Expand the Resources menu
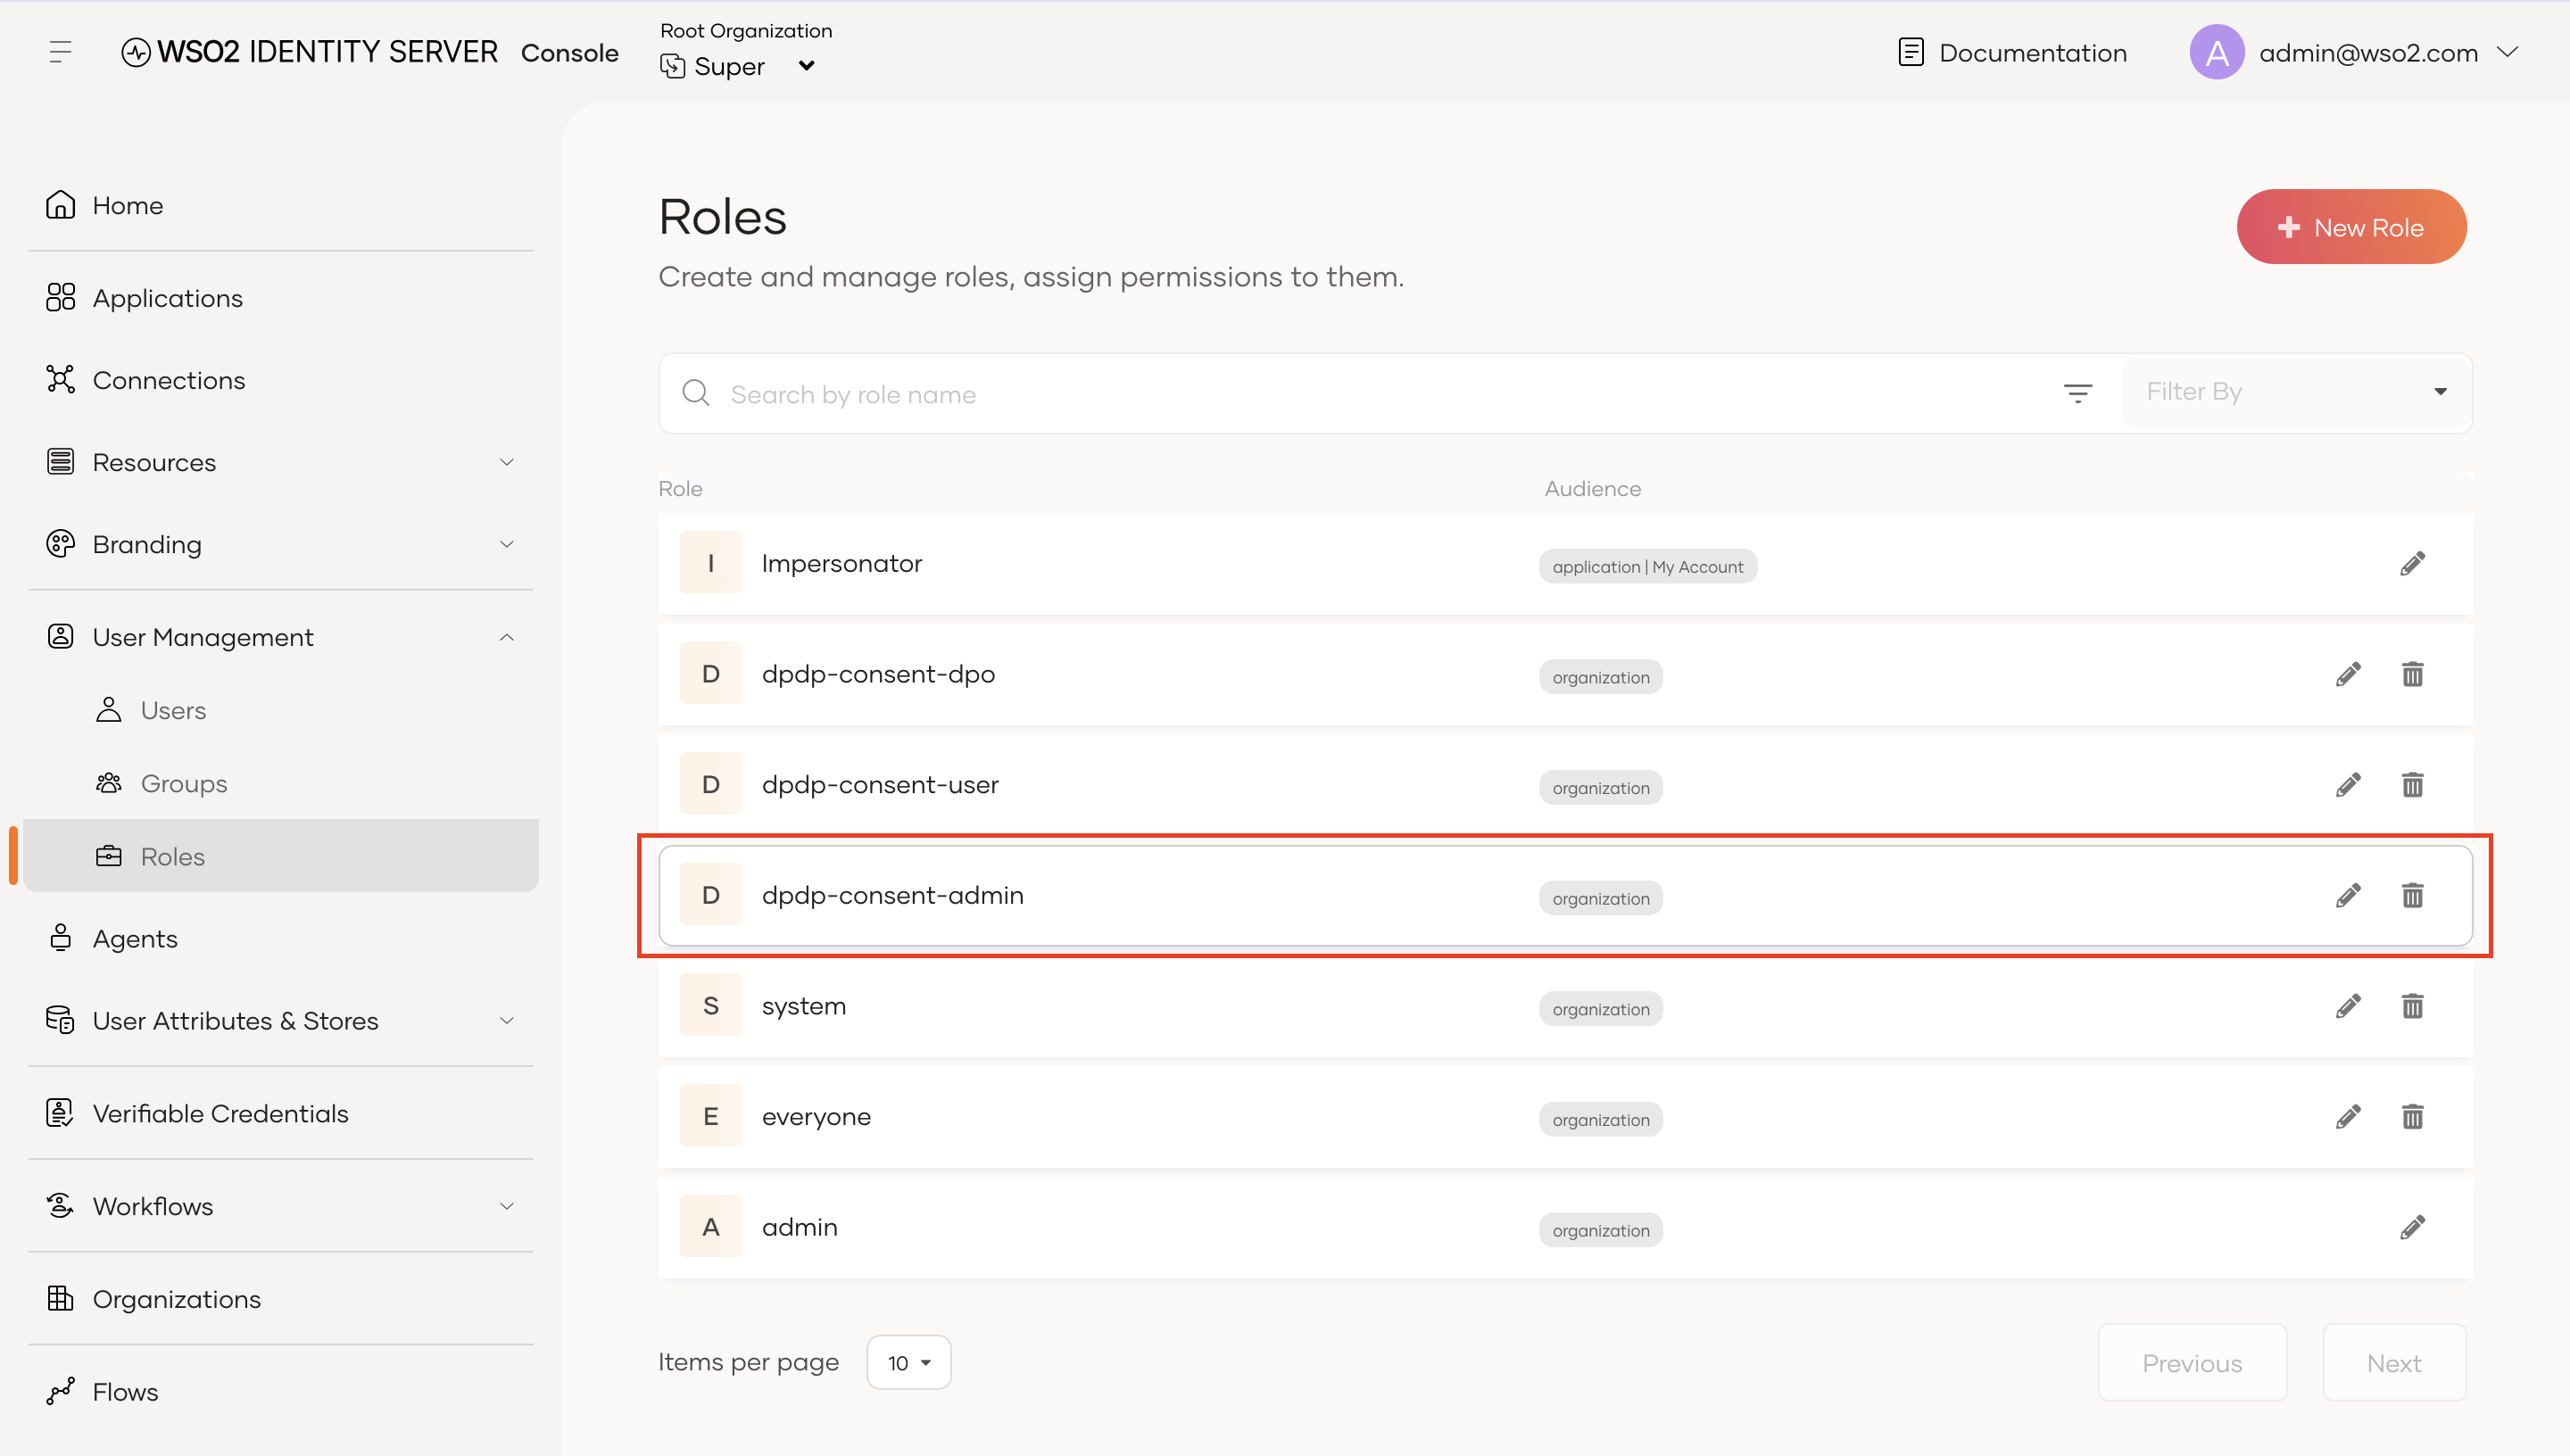The width and height of the screenshot is (2570, 1456). (281, 462)
